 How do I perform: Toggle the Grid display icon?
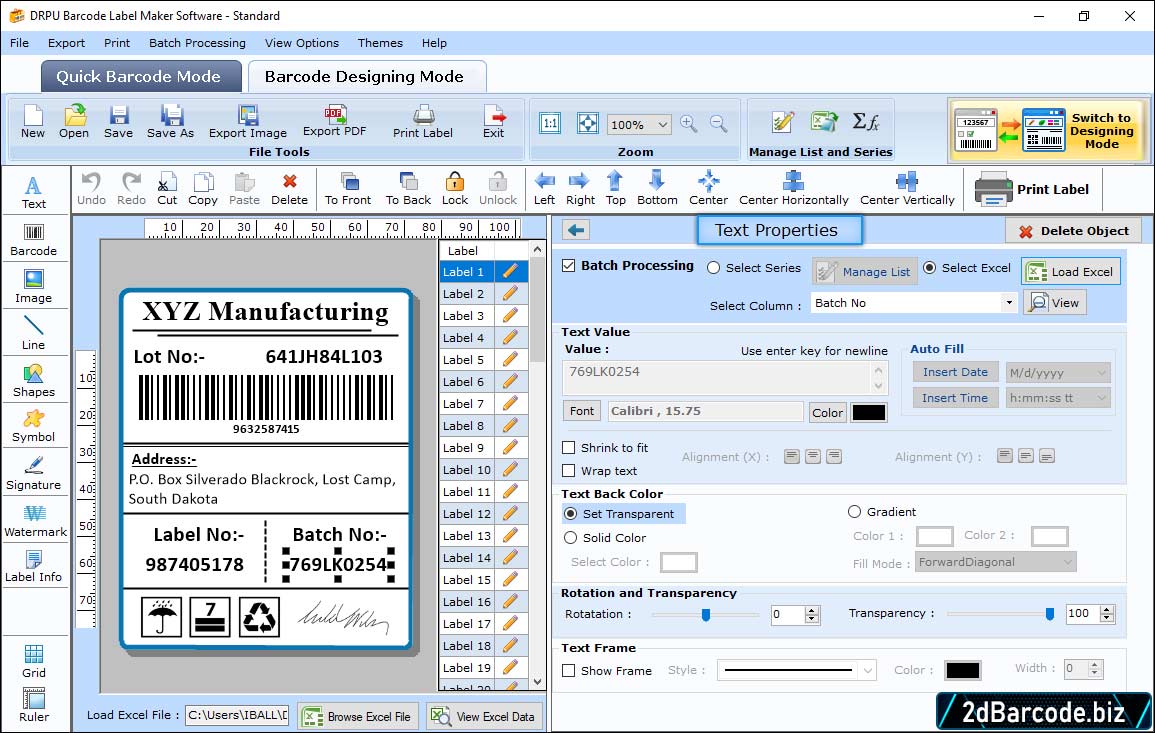34,660
